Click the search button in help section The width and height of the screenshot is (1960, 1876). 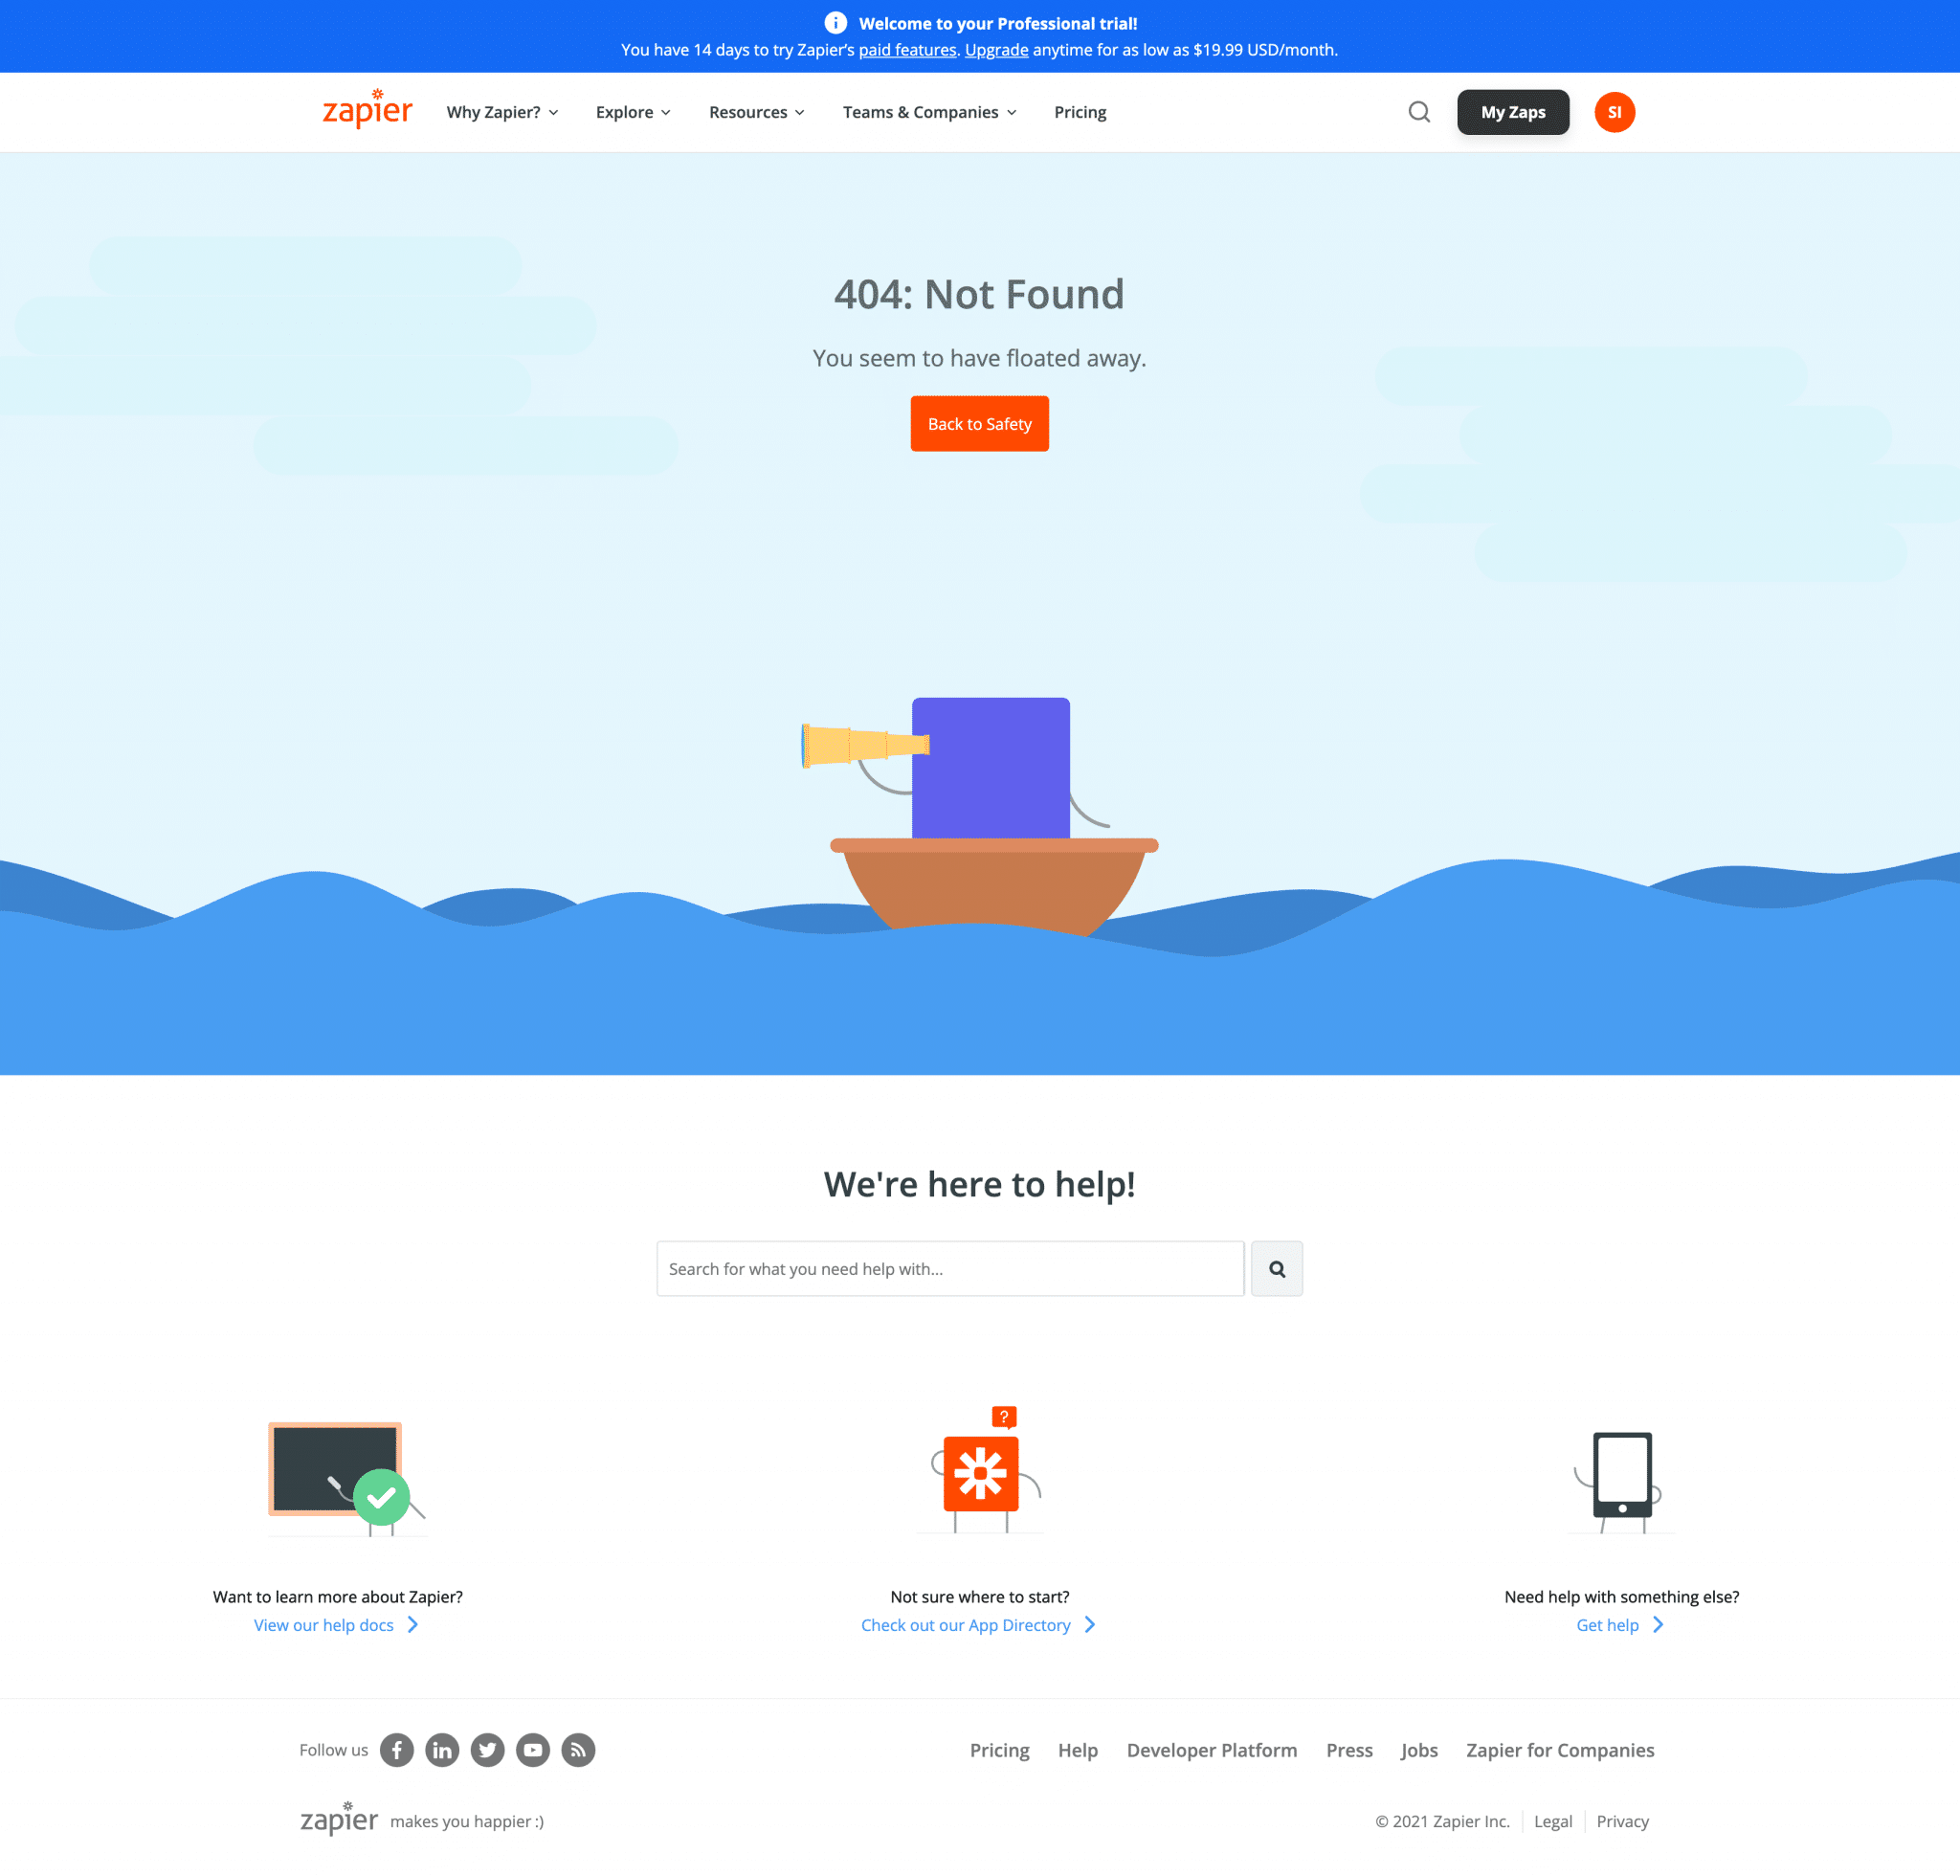[1278, 1269]
